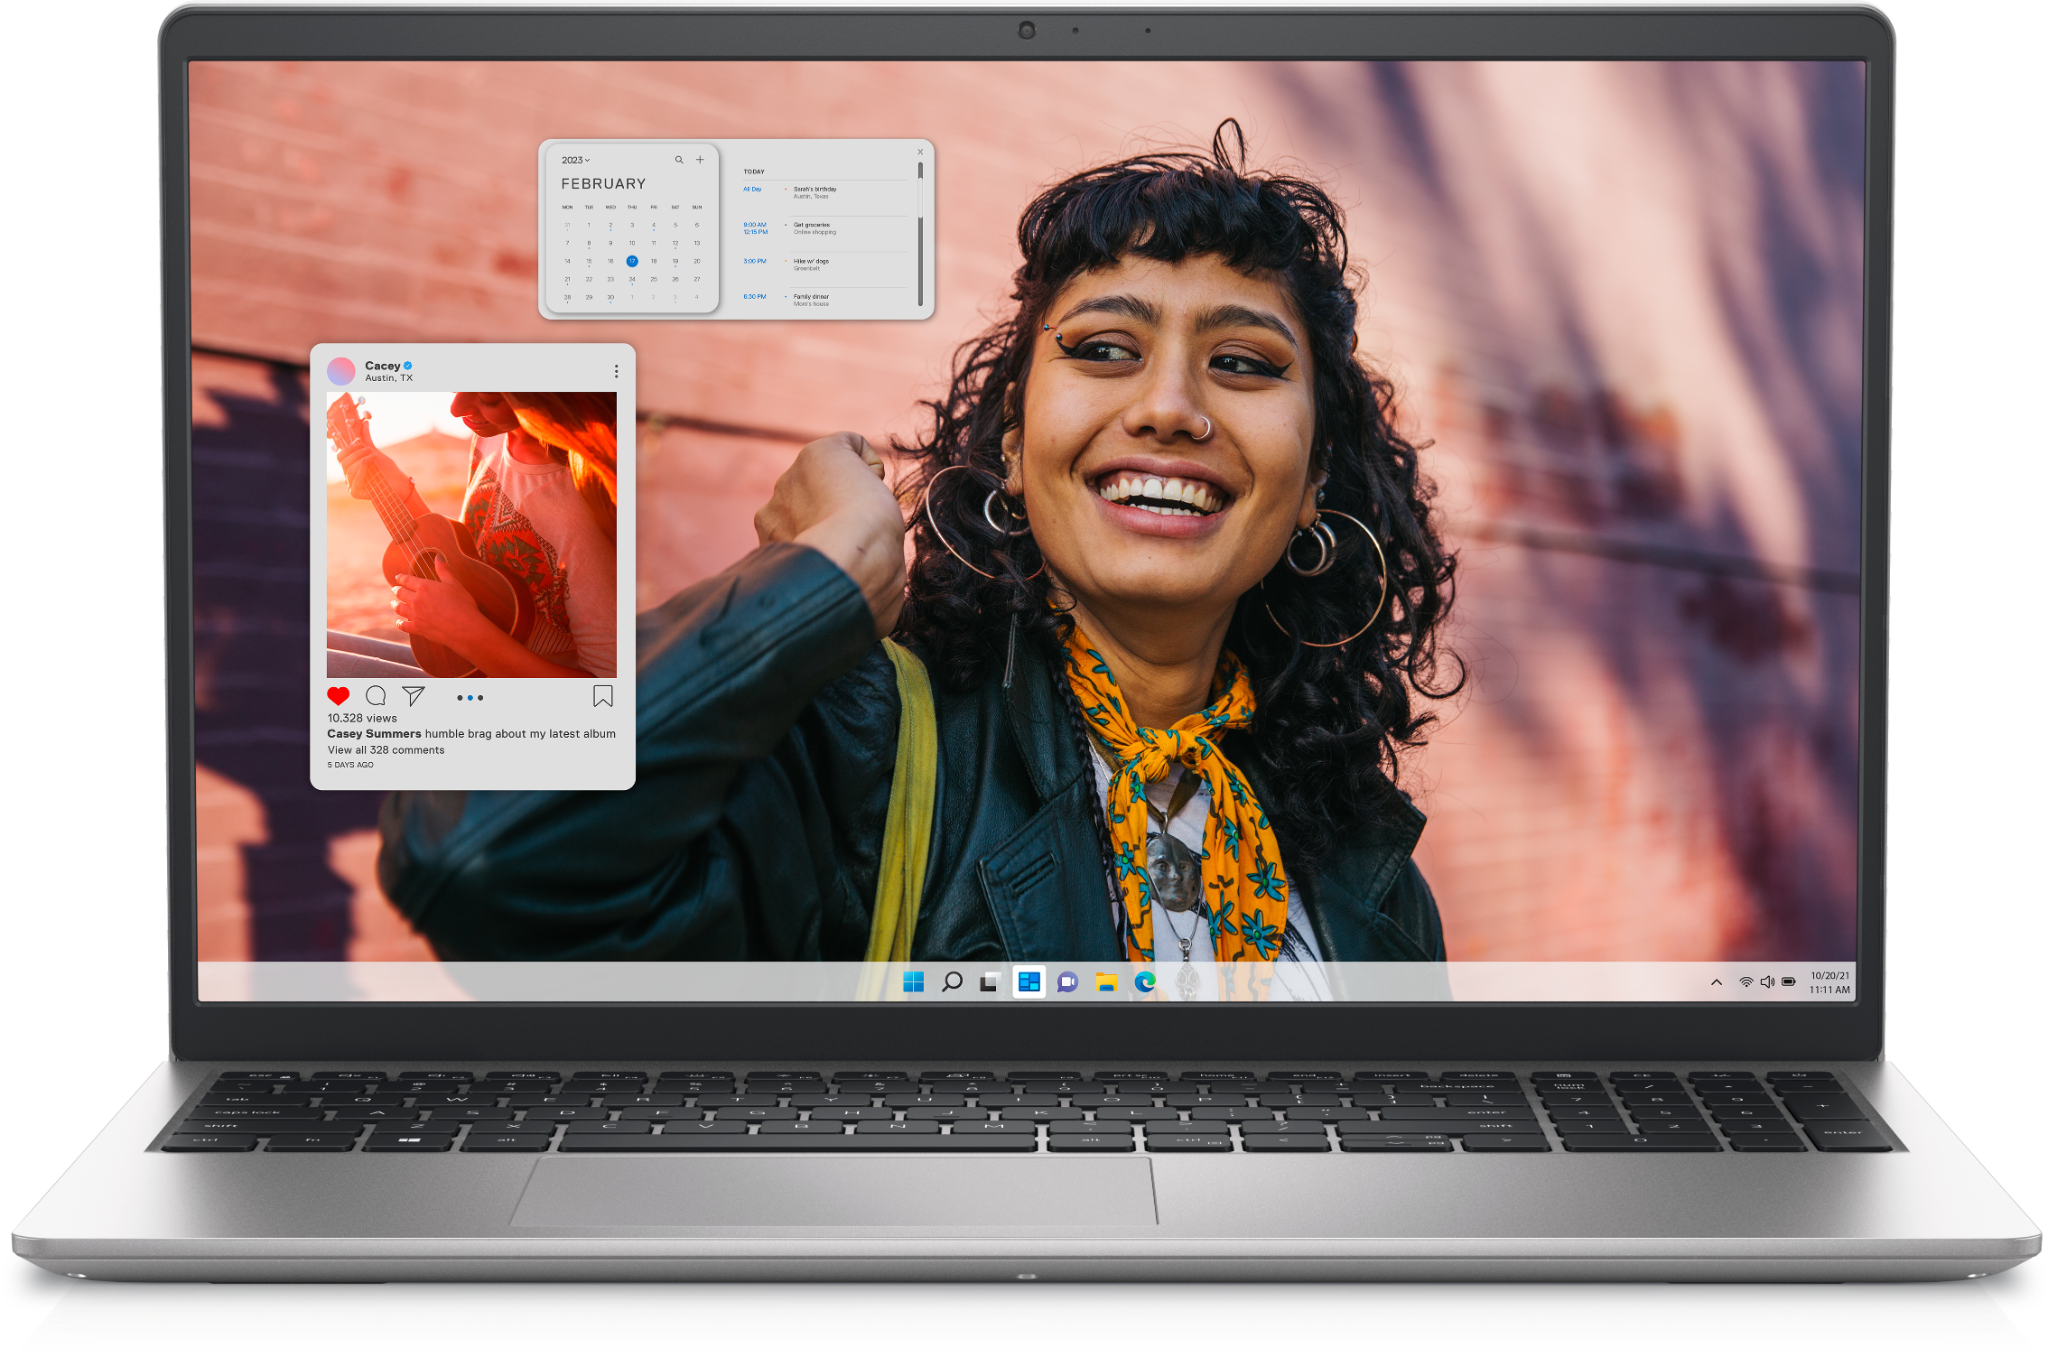Open Cacey's profile avatar
Image resolution: width=2048 pixels, height=1358 pixels.
341,371
